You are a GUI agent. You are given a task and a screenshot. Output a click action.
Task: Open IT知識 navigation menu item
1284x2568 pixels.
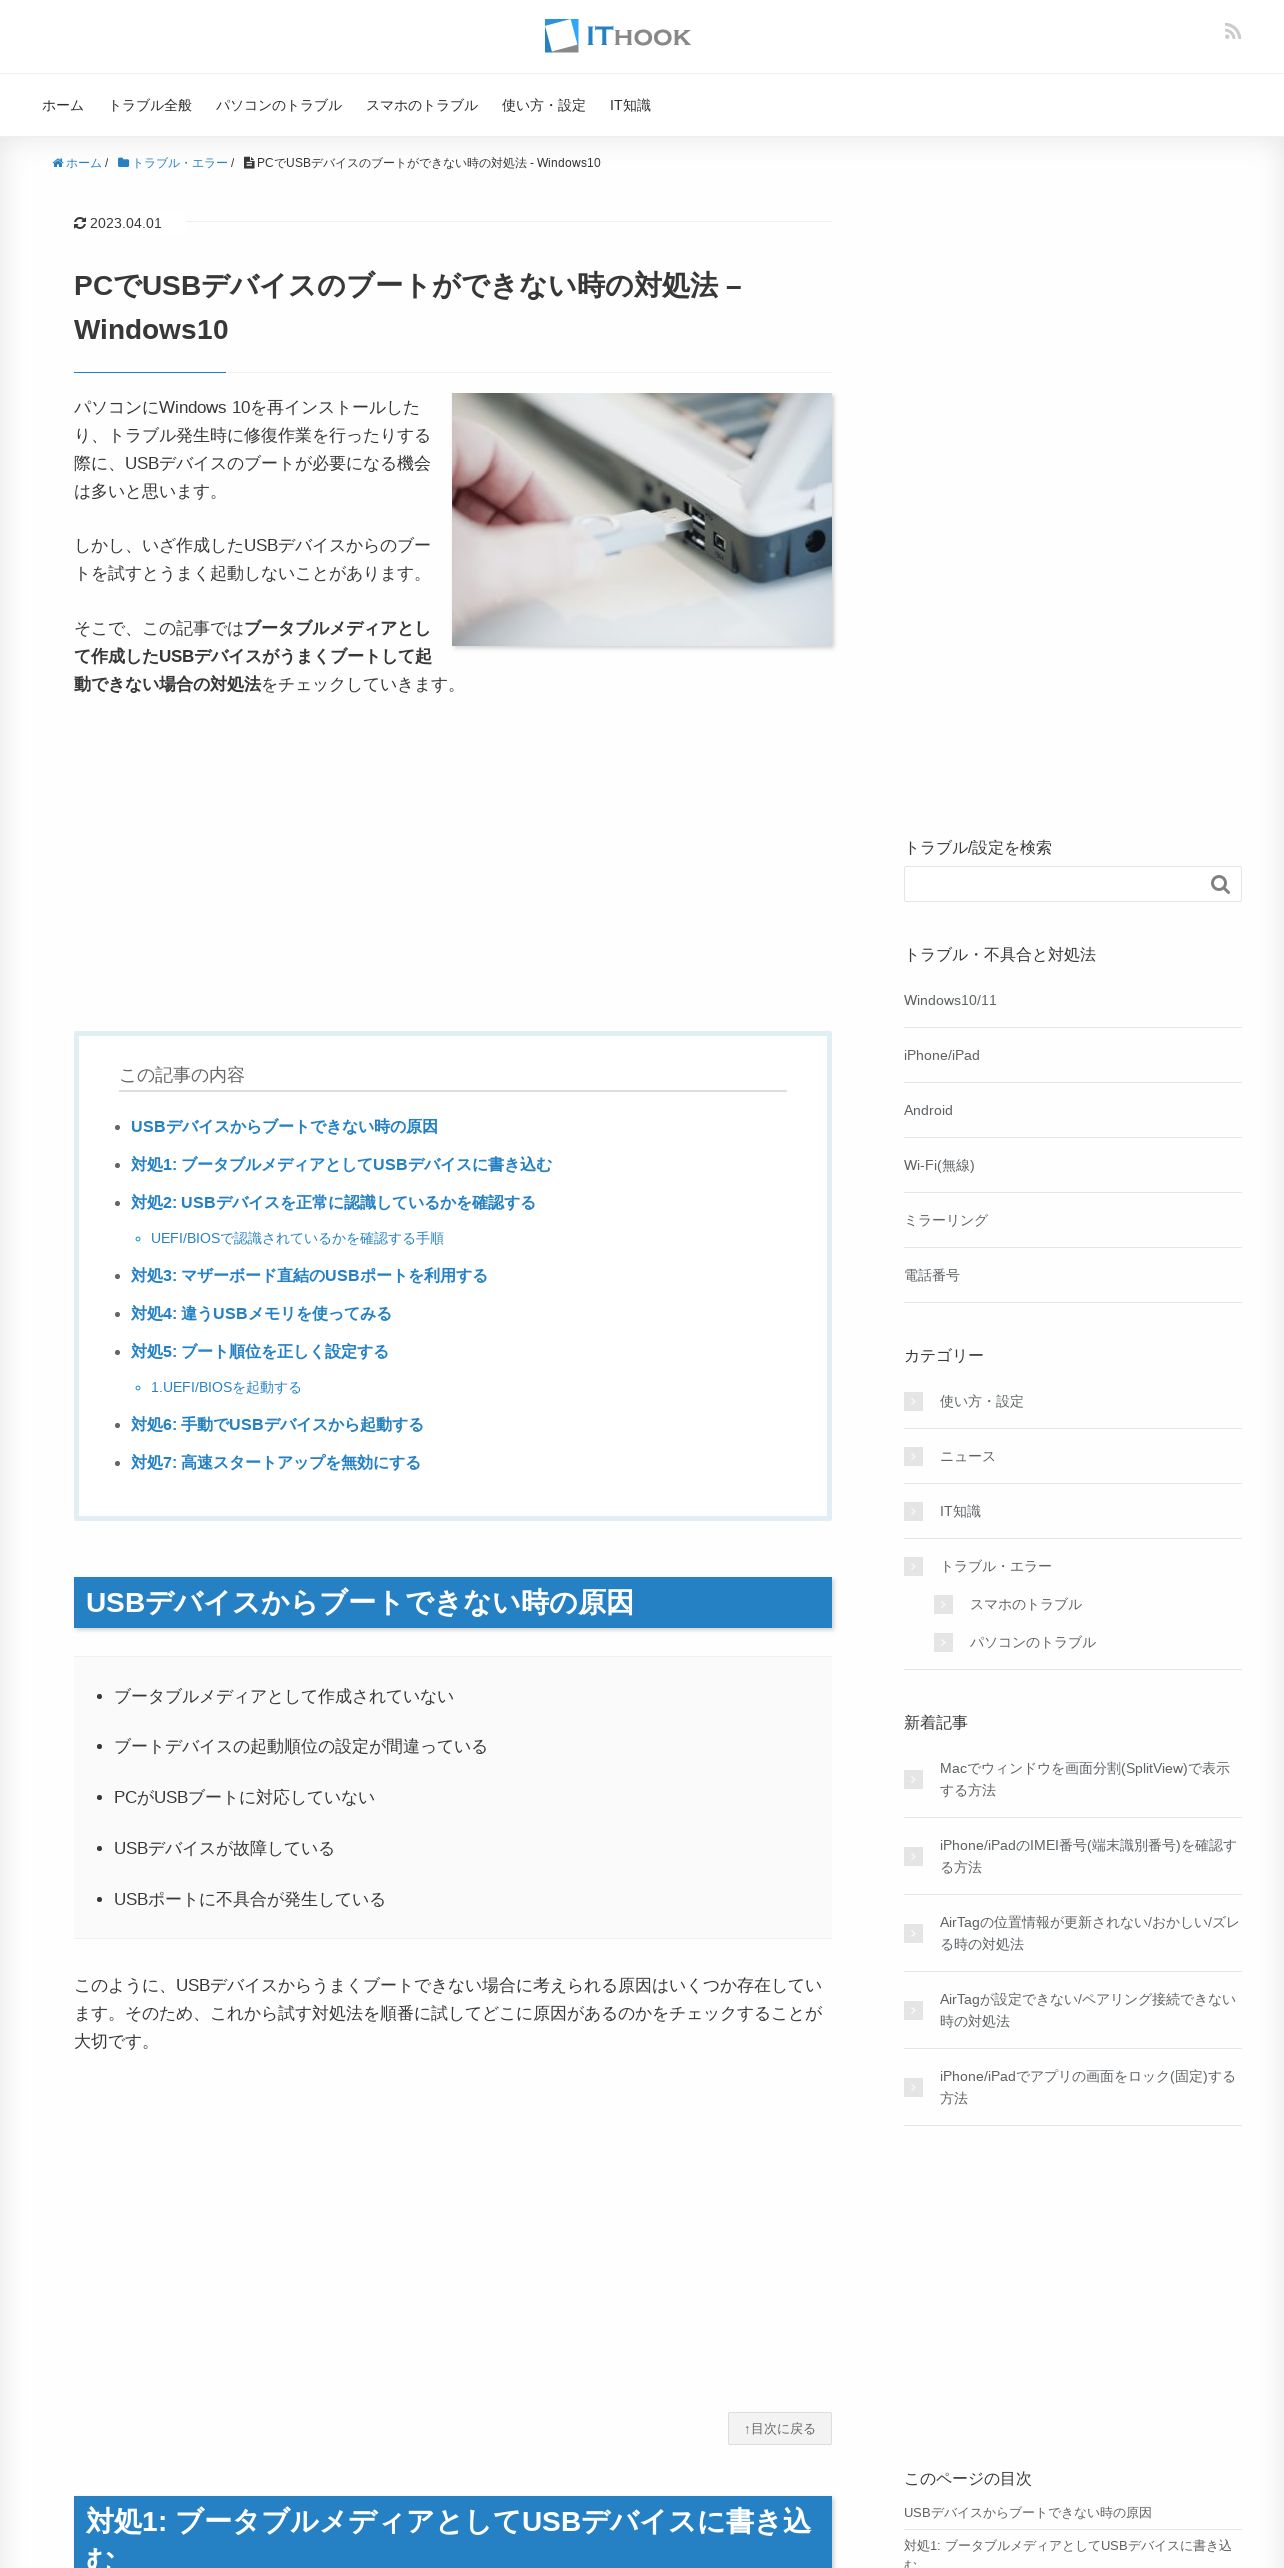pyautogui.click(x=630, y=105)
